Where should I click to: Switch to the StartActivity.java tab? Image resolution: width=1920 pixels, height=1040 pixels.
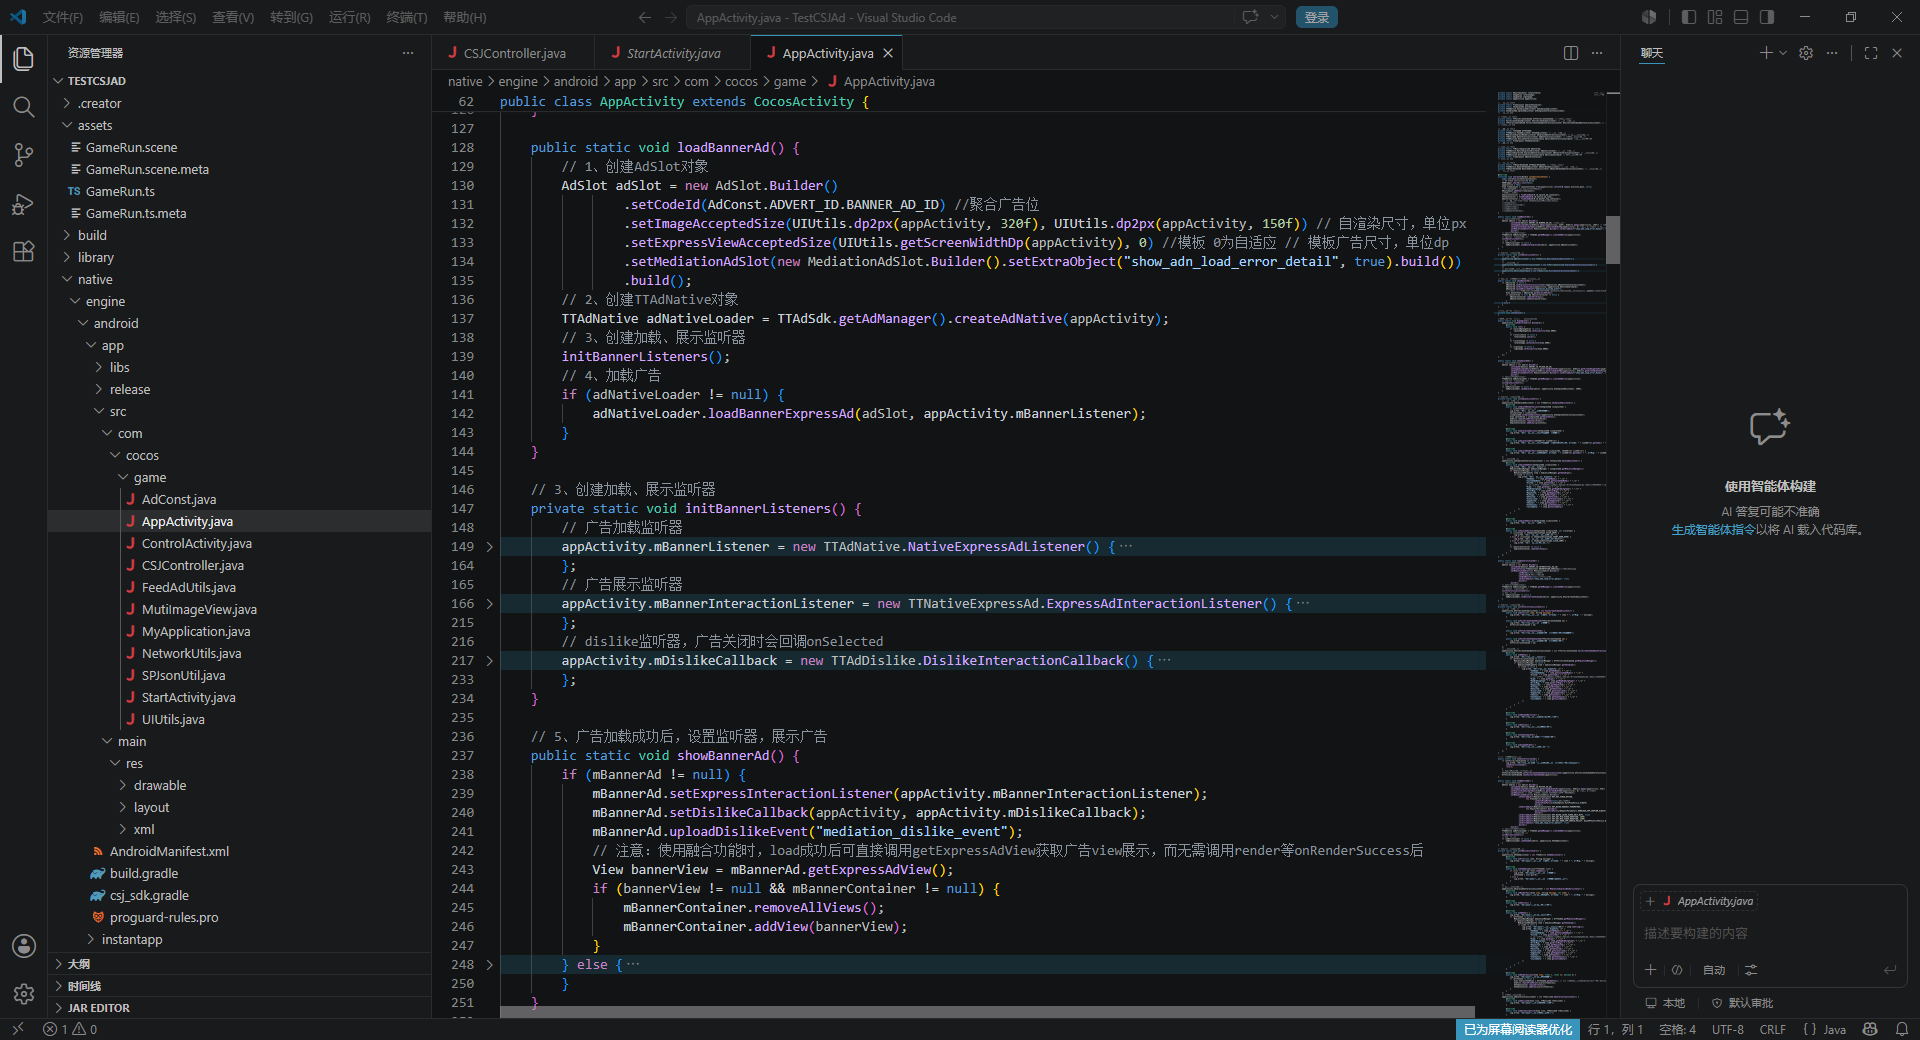[673, 53]
